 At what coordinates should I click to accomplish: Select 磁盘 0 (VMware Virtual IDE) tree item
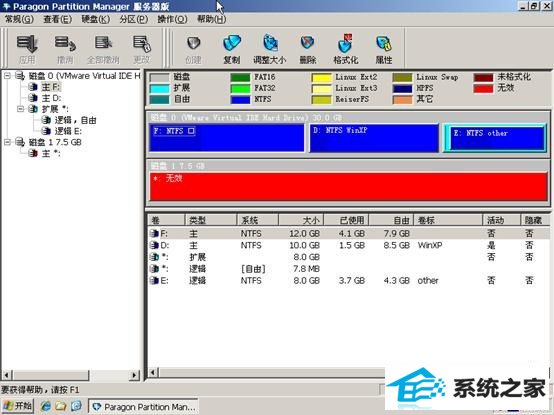pos(84,76)
